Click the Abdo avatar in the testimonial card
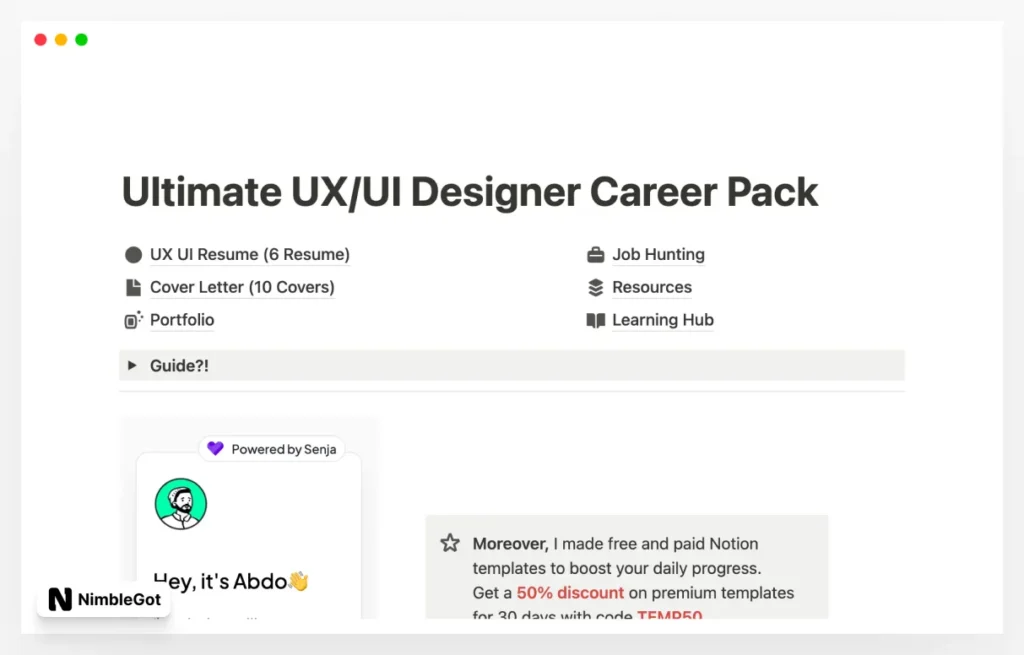Viewport: 1024px width, 655px height. pyautogui.click(x=181, y=504)
